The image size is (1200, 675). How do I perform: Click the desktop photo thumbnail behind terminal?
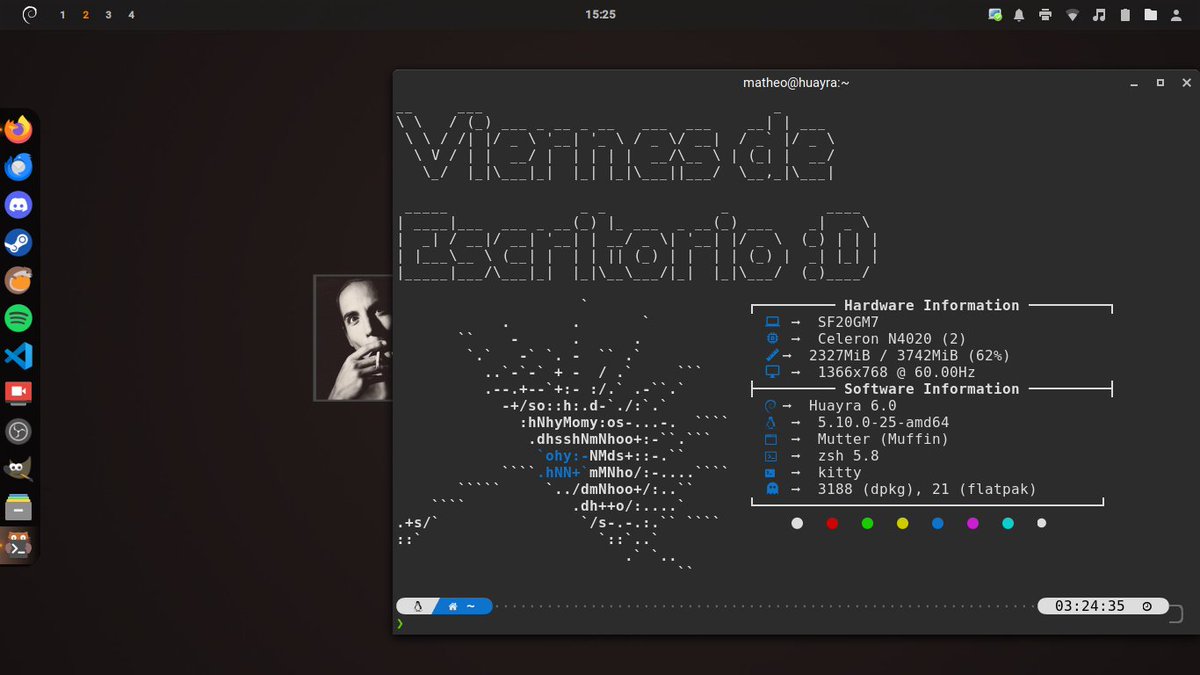click(x=353, y=338)
